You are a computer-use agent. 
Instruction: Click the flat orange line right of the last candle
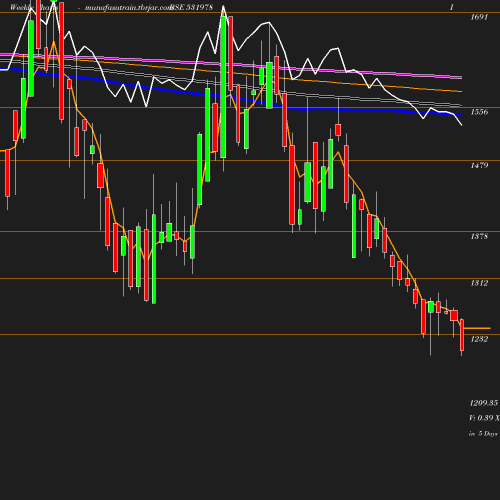click(x=477, y=328)
